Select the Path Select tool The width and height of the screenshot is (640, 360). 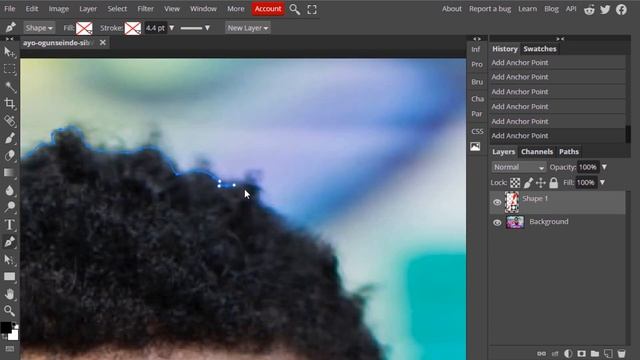coord(9,259)
